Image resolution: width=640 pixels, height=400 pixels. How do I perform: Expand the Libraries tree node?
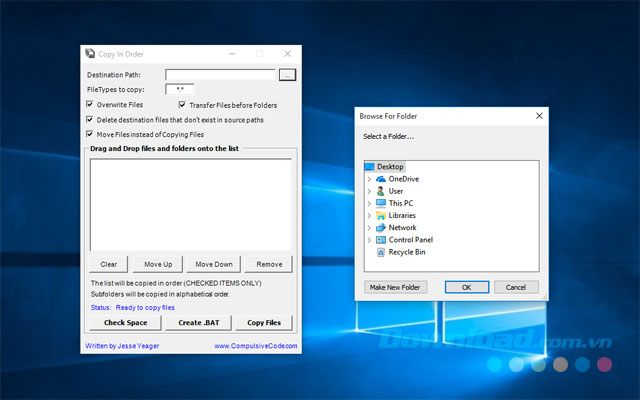coord(369,216)
